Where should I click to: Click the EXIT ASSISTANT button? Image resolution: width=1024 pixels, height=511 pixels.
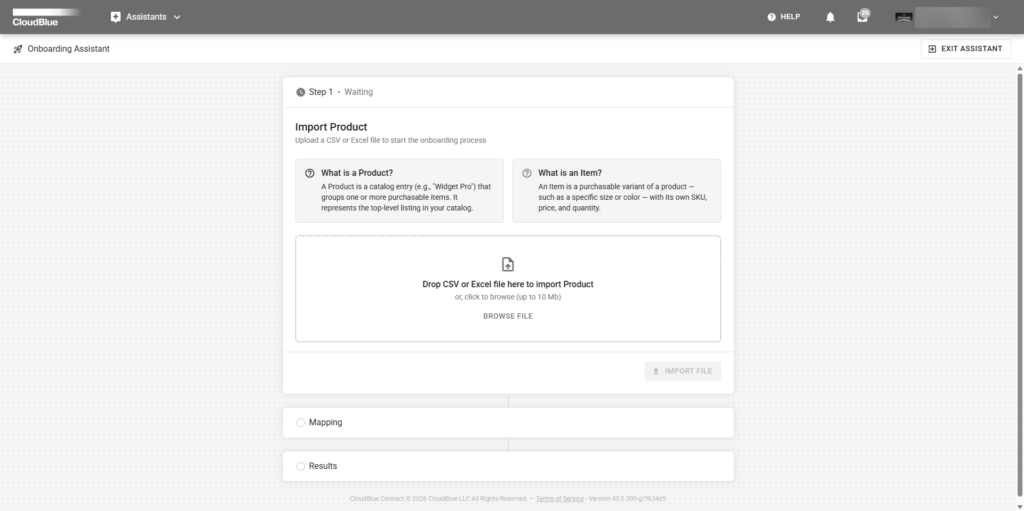point(966,49)
